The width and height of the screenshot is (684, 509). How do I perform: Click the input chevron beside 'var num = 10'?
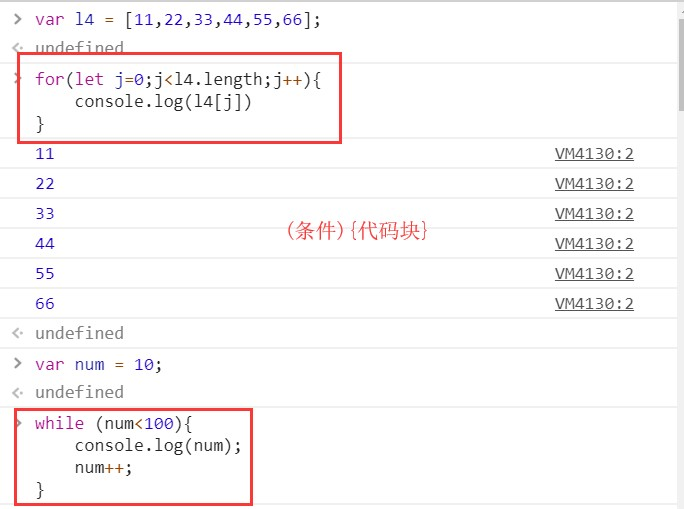[17, 363]
